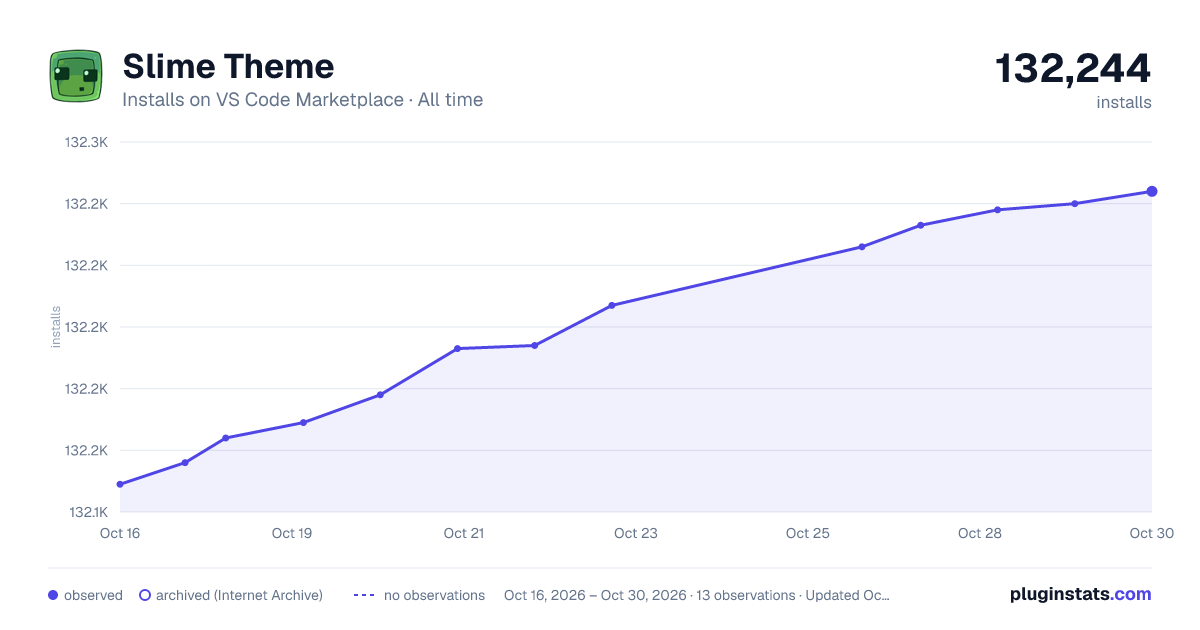The height and width of the screenshot is (630, 1200).
Task: Click the 'Oct 19' x-axis label
Action: (292, 533)
